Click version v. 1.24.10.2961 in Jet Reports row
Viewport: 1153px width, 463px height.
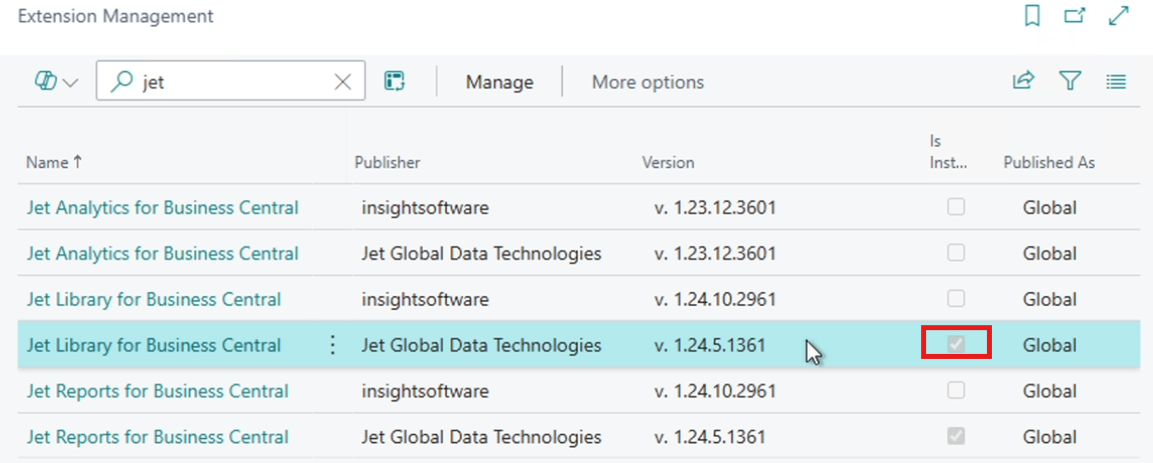click(x=715, y=391)
